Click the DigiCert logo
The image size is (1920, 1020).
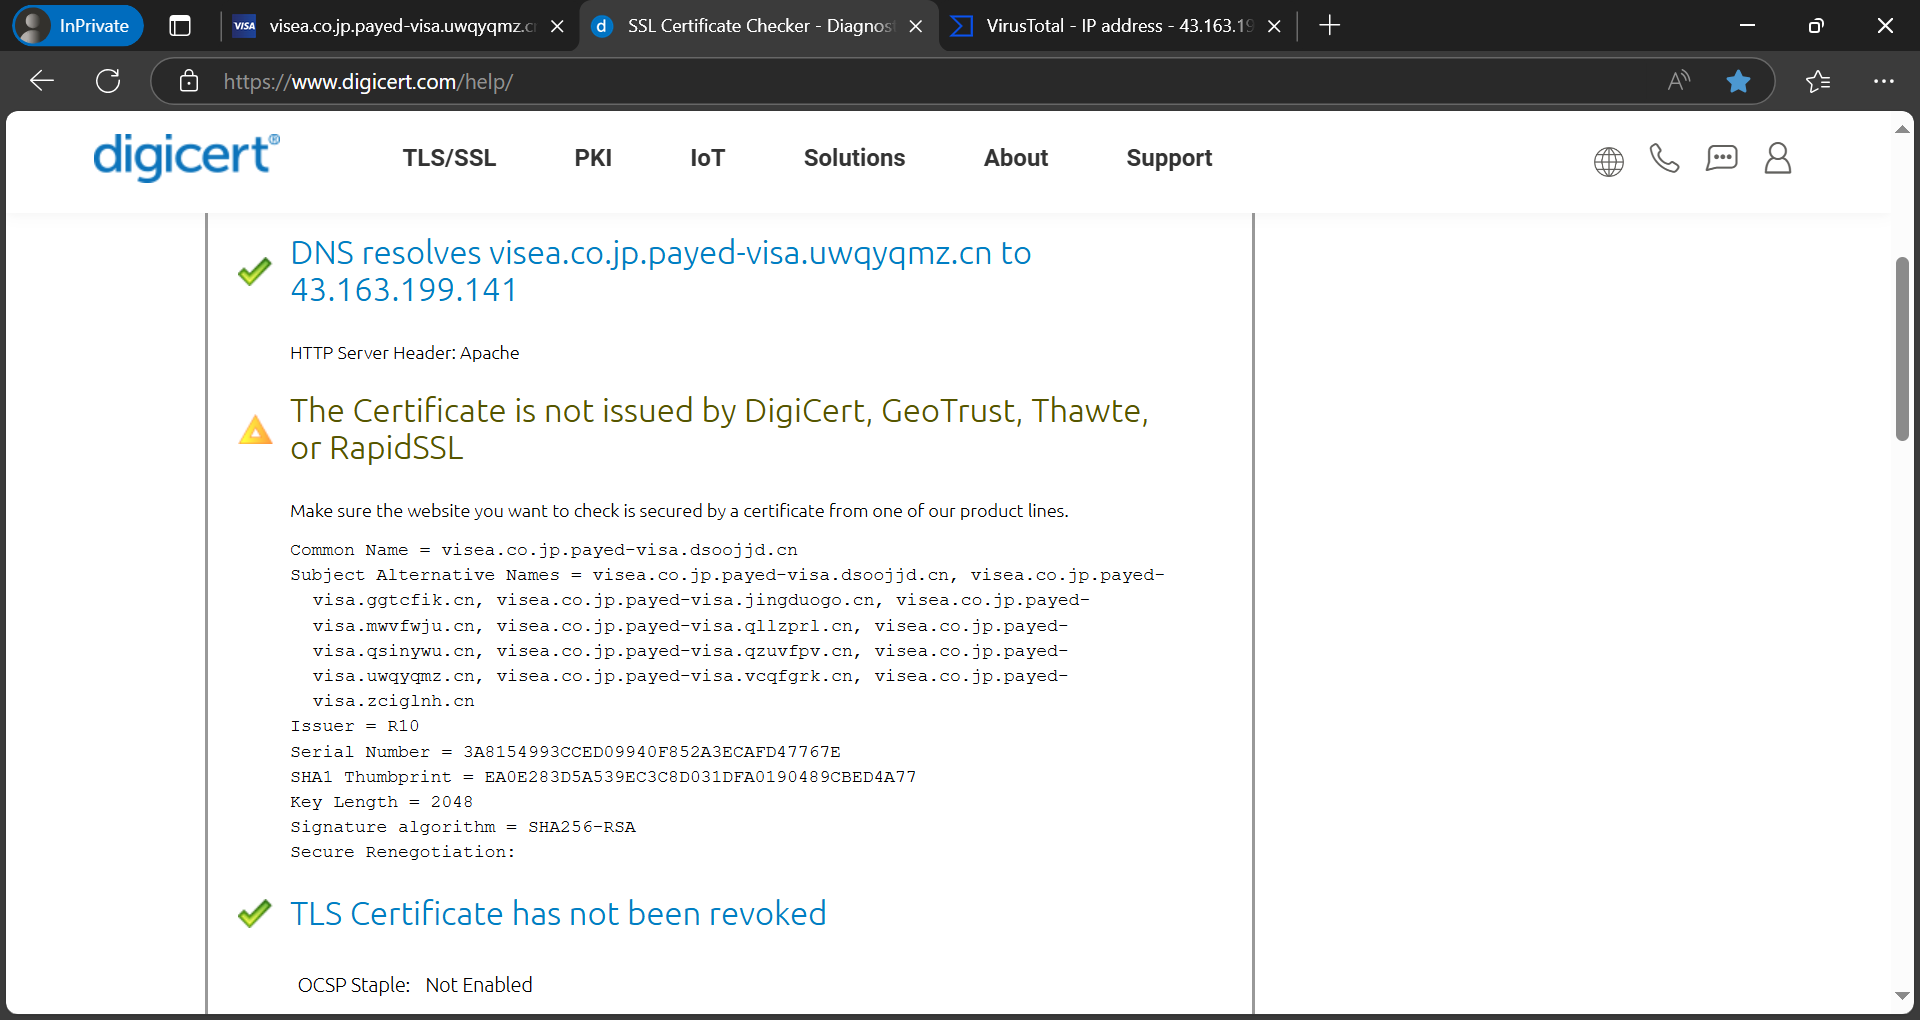[x=186, y=157]
